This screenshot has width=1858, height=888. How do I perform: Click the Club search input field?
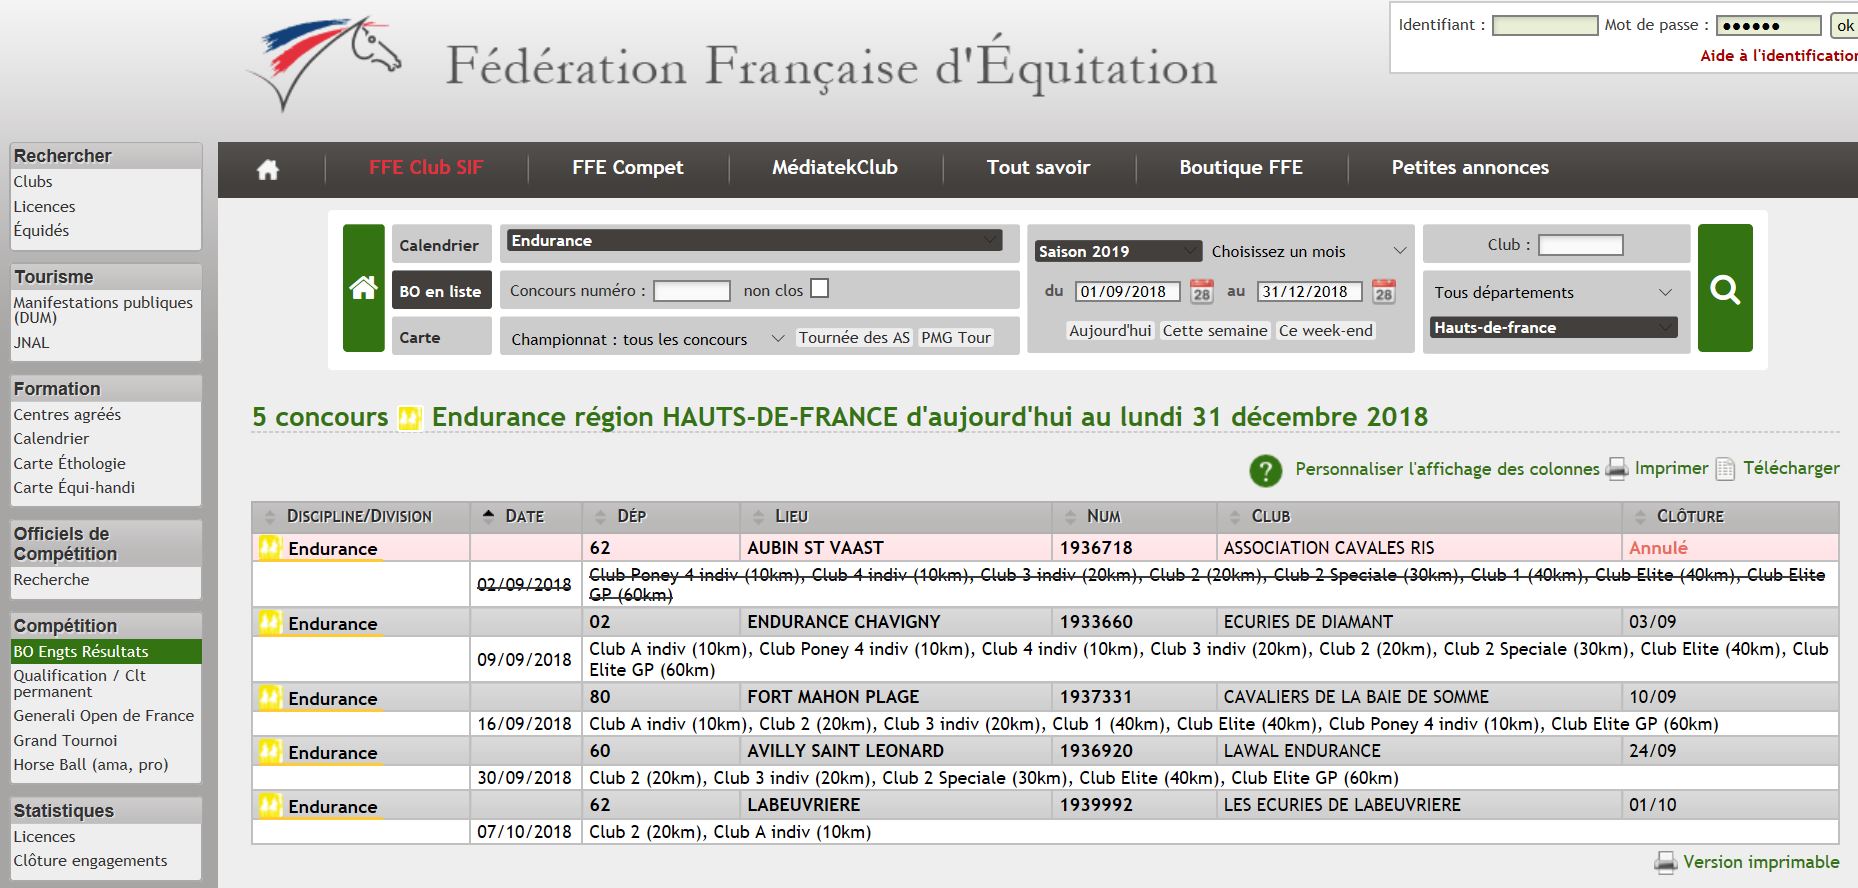point(1581,245)
